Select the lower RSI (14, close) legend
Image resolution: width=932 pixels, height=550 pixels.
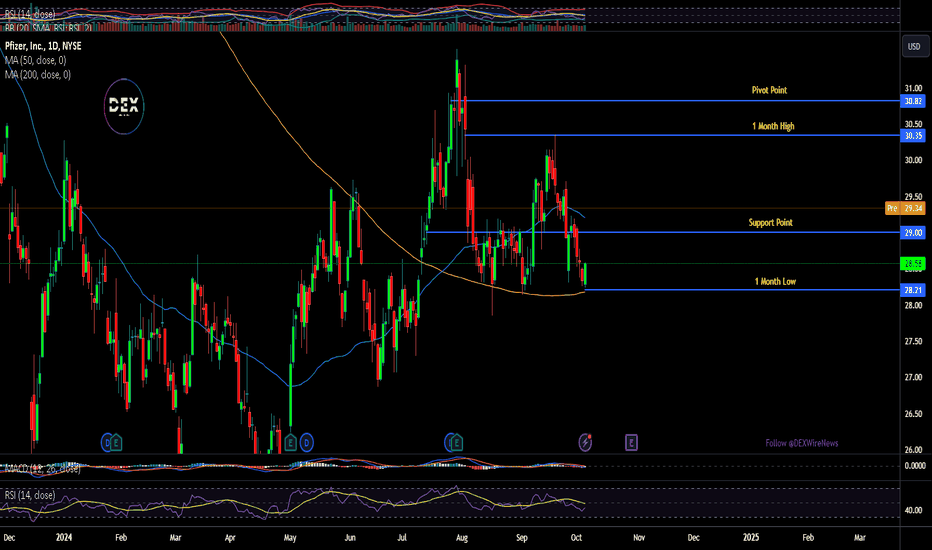click(30, 495)
